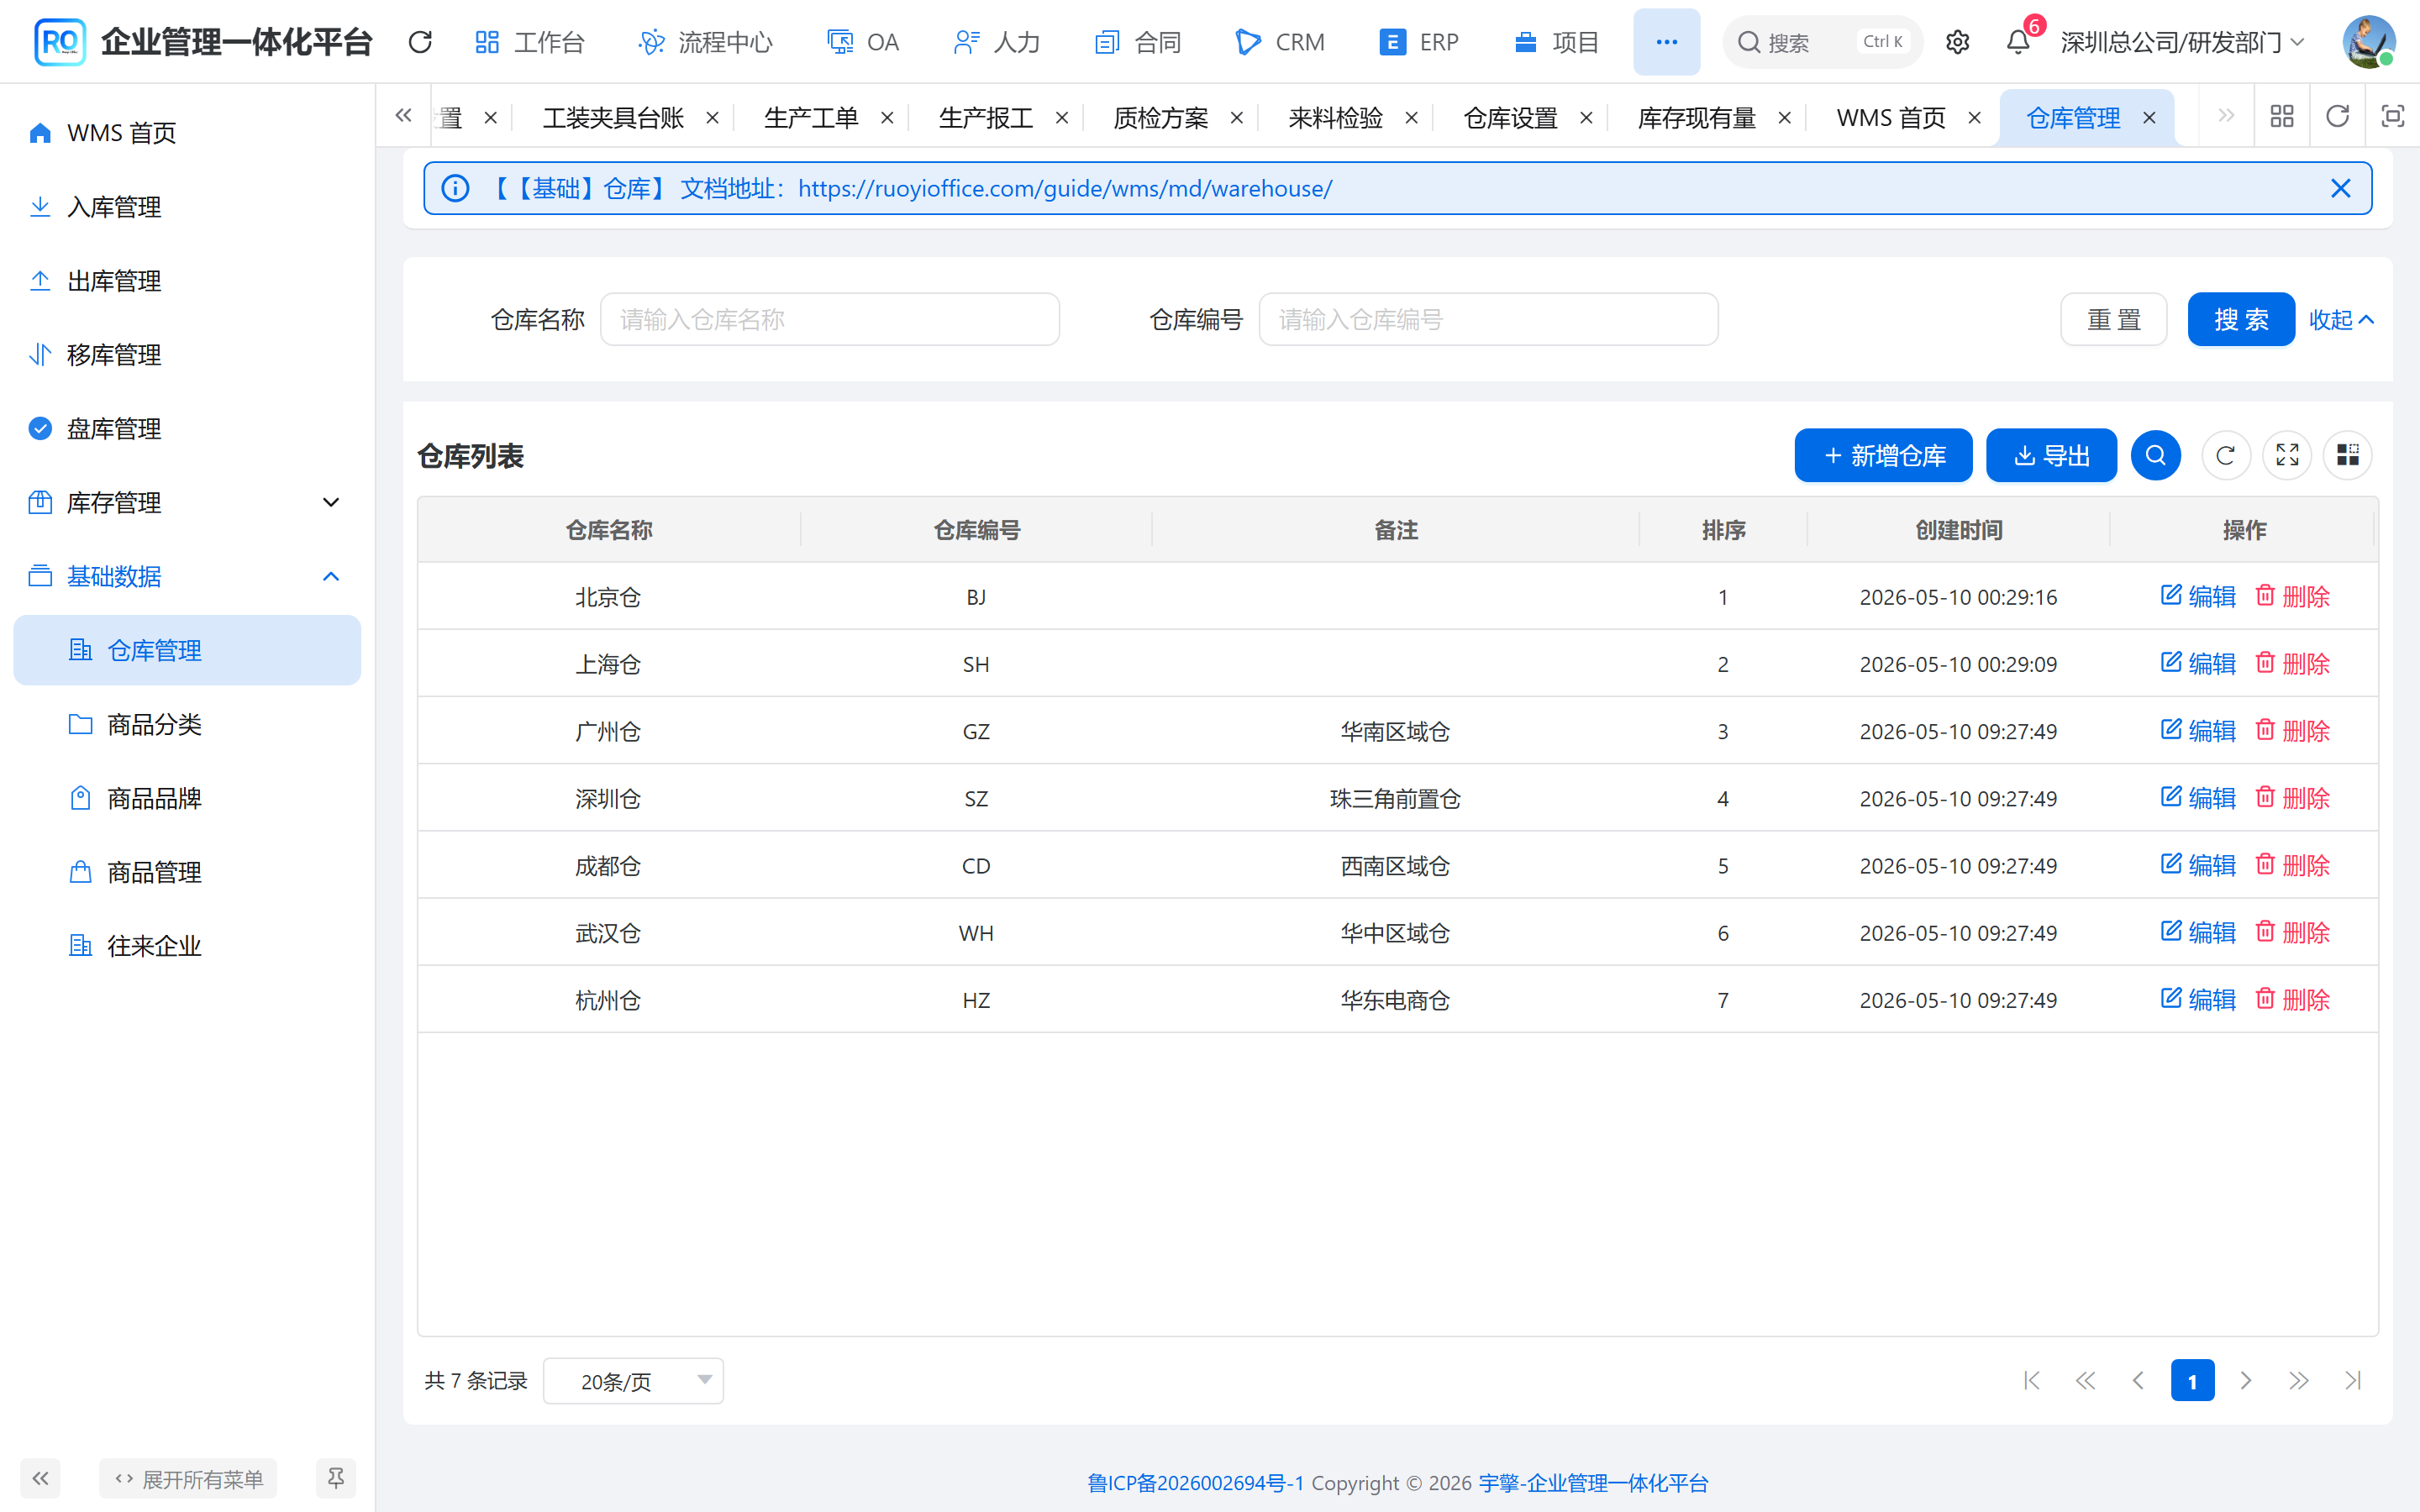Expand 库存管理 sidebar menu
Screen dimensions: 2420x1512
[x=187, y=502]
